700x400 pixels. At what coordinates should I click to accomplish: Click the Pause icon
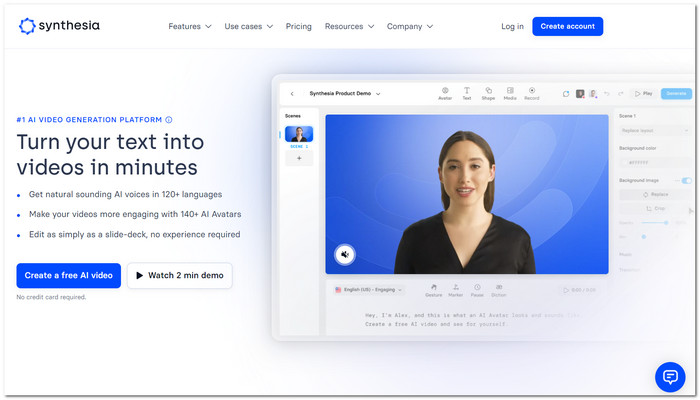(477, 290)
